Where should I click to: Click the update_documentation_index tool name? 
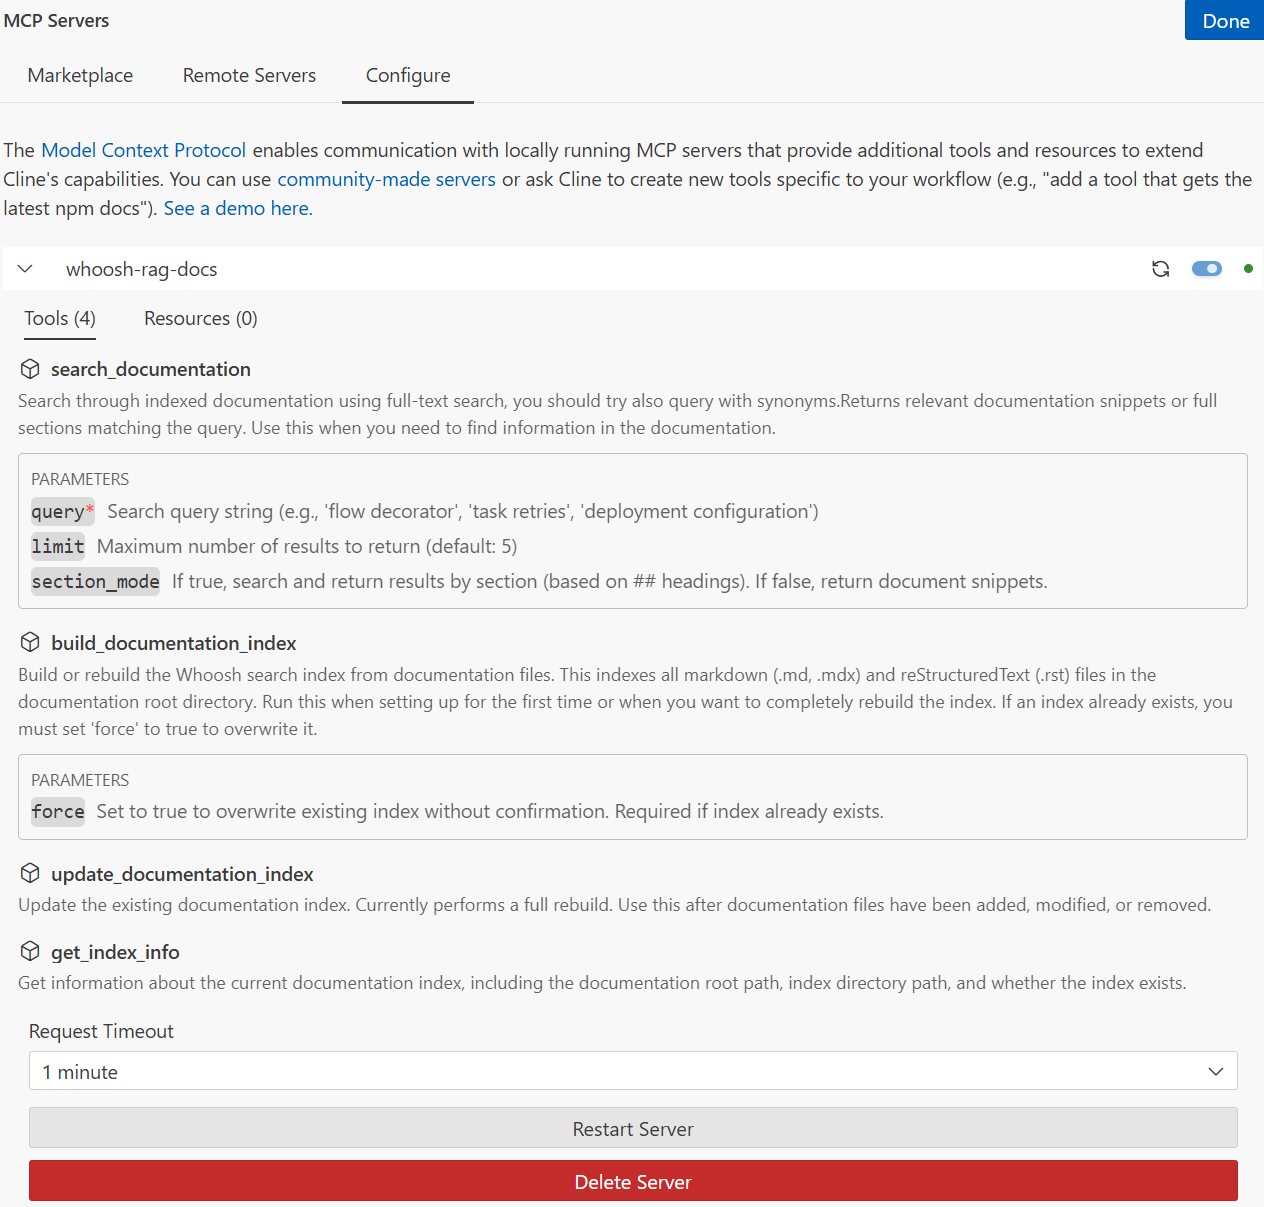point(182,874)
